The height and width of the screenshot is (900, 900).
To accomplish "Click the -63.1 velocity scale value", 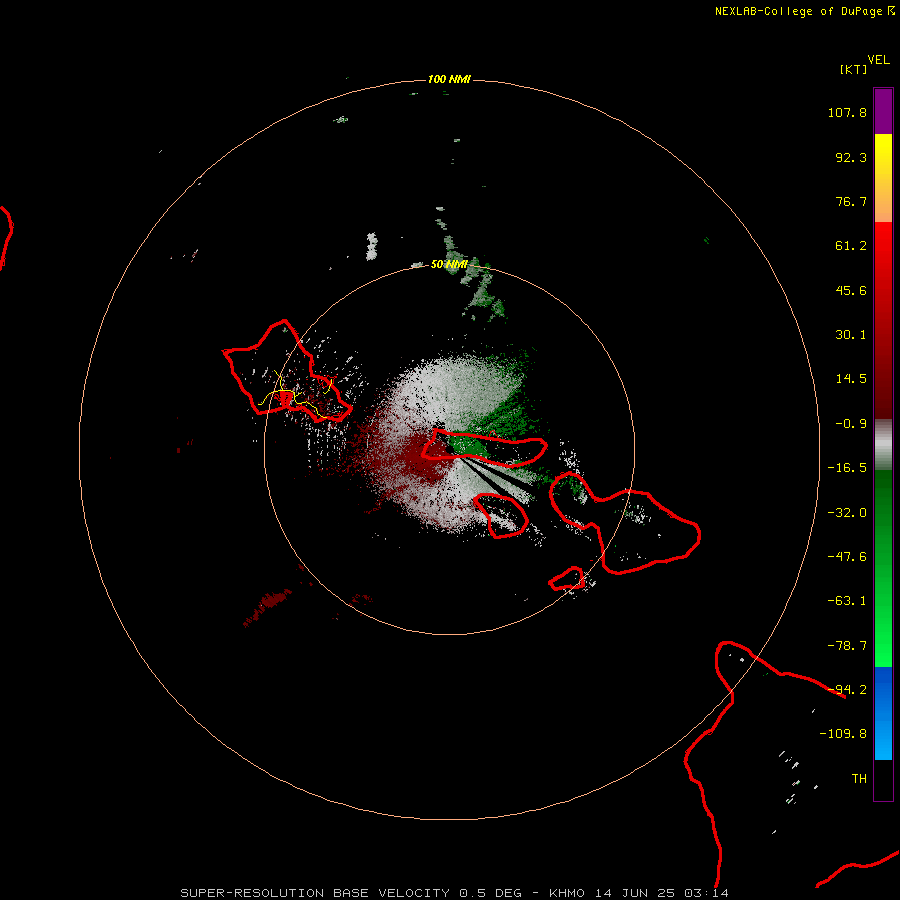I will tap(847, 601).
